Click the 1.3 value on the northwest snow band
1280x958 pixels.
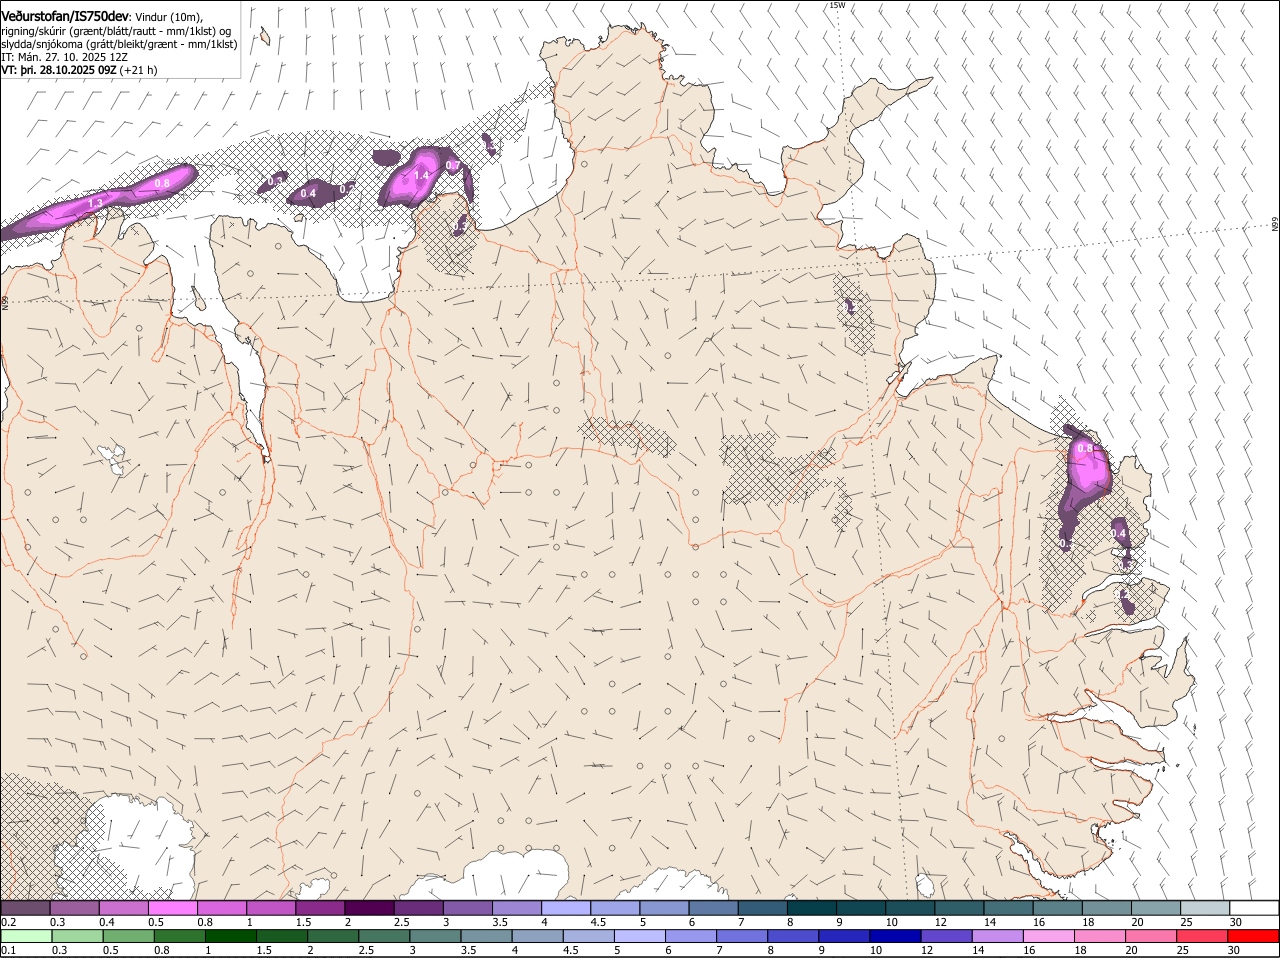tap(96, 203)
